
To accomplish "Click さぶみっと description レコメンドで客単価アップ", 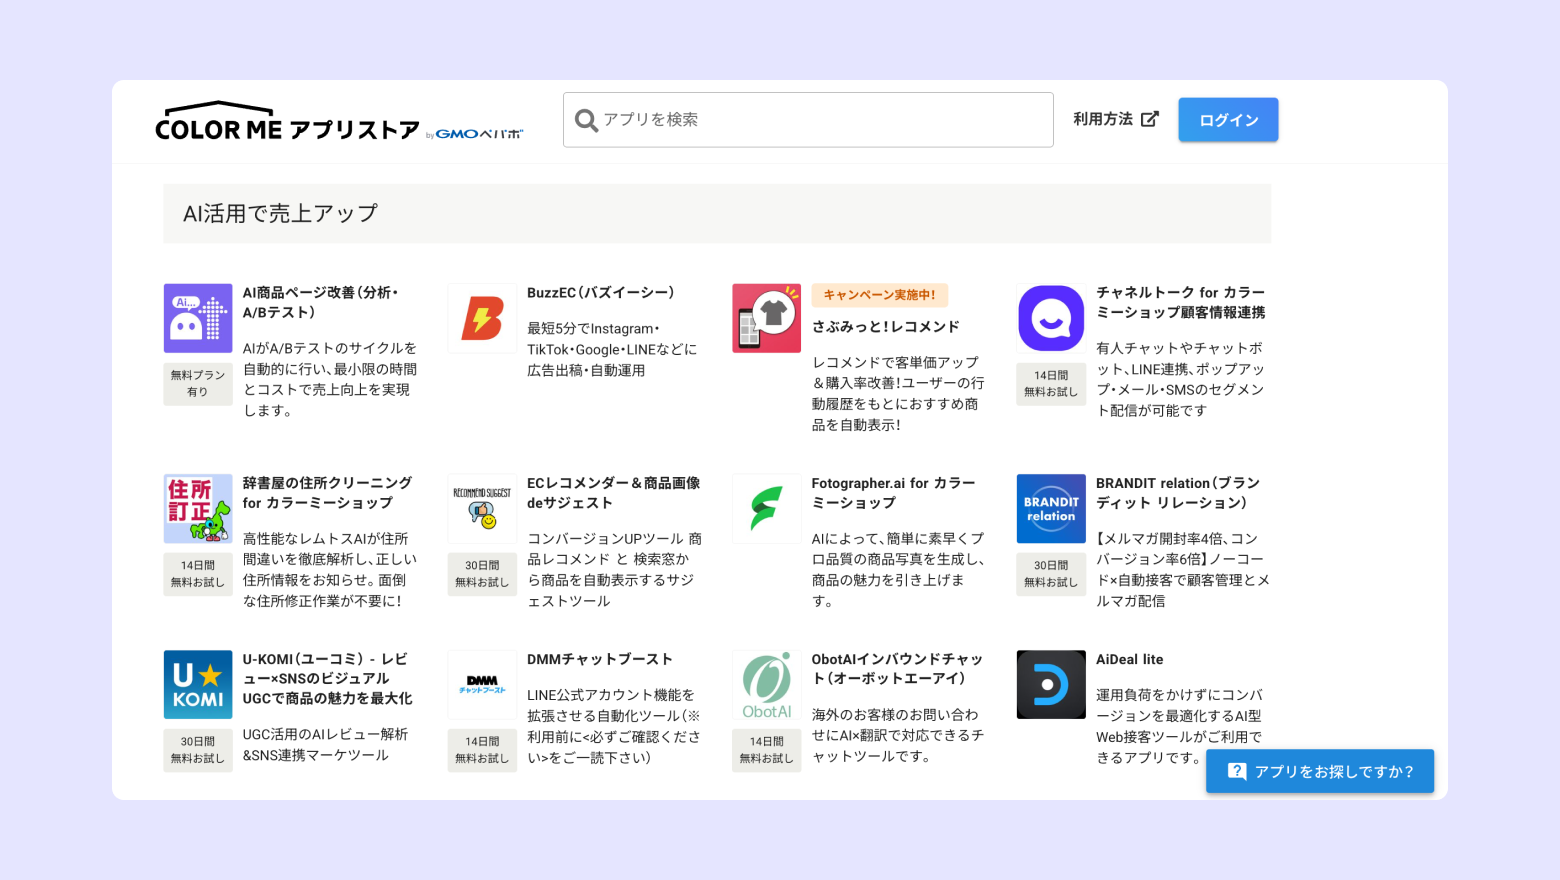I will pos(898,393).
